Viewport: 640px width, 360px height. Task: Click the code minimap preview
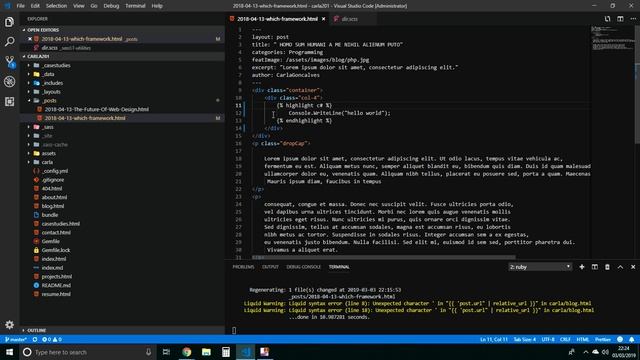pyautogui.click(x=612, y=39)
